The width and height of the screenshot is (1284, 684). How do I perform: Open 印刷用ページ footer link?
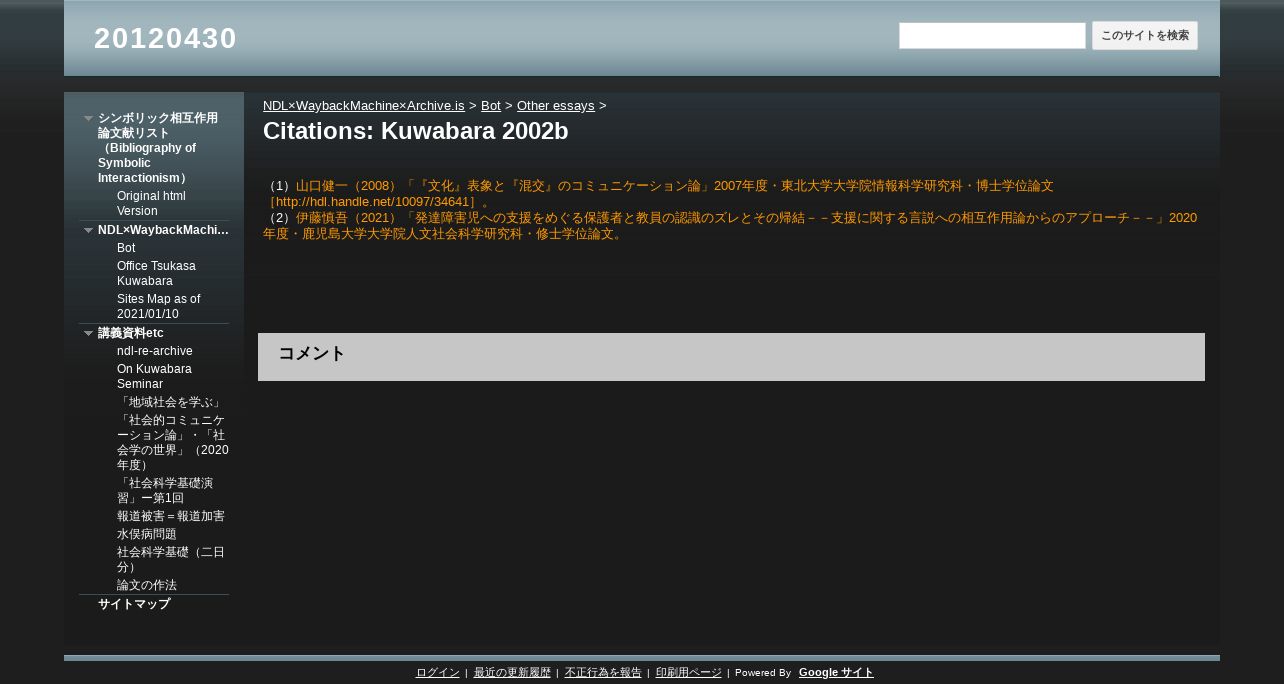(x=689, y=673)
